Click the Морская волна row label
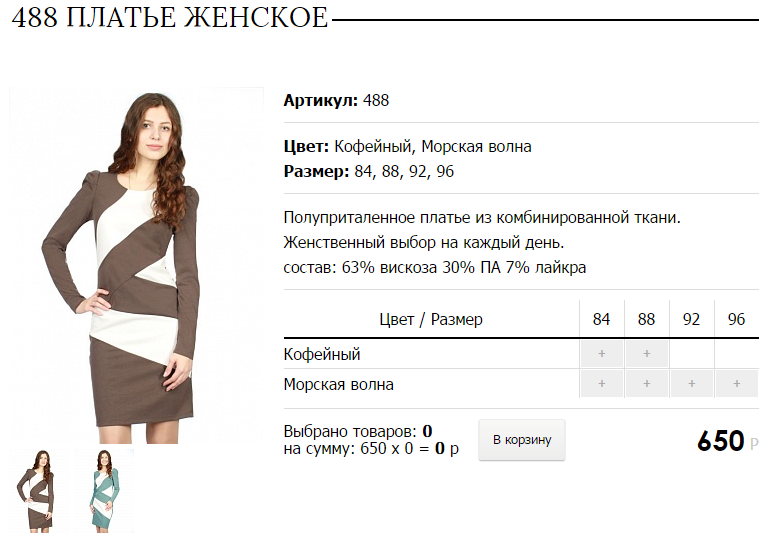 [x=339, y=384]
